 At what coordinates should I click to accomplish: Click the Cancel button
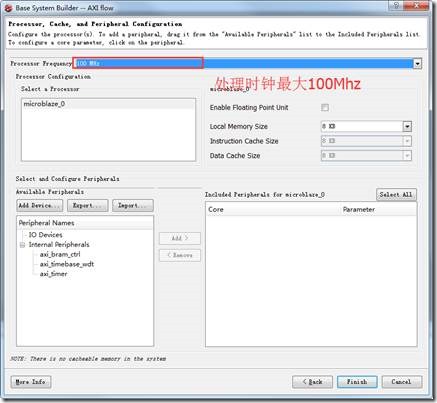tap(402, 382)
